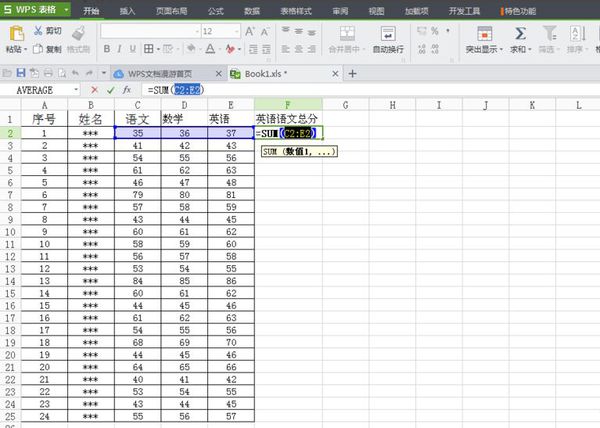Expand the name box function dropdown
Viewport: 600px width, 428px height.
click(x=76, y=90)
